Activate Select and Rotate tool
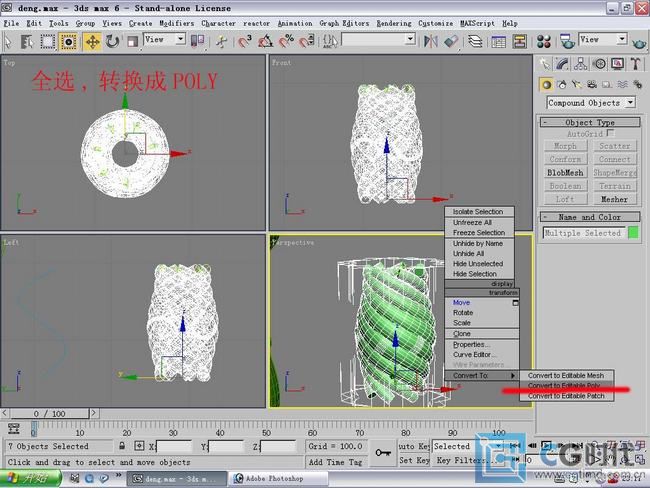 112,41
